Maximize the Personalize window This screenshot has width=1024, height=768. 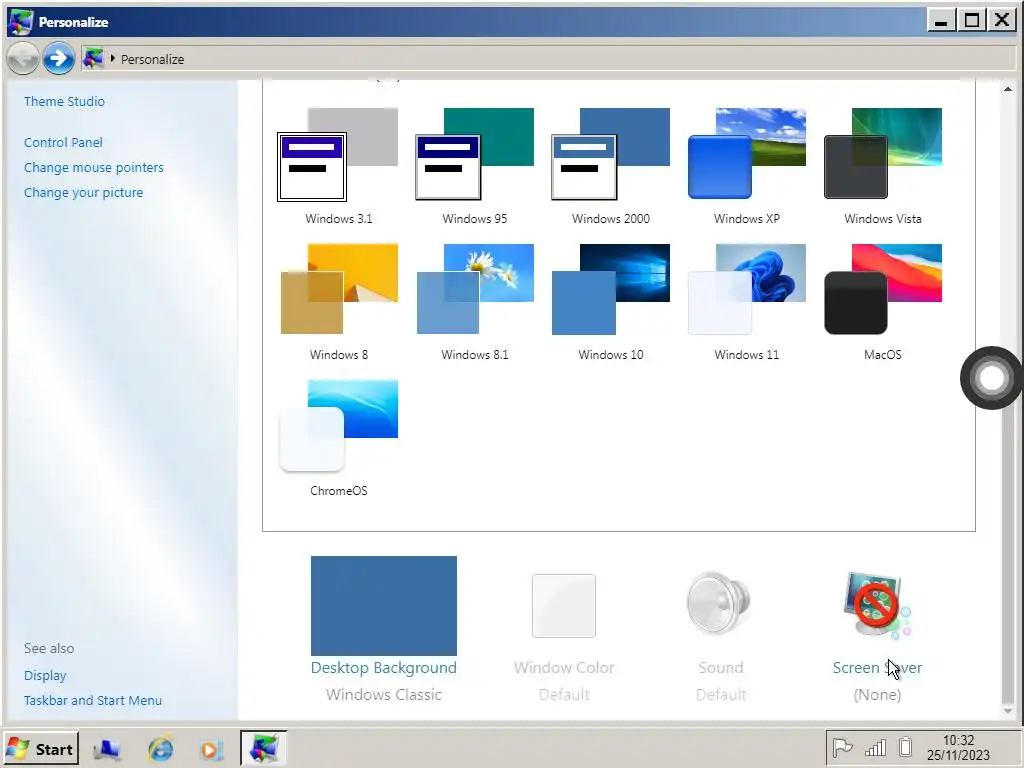tap(971, 20)
